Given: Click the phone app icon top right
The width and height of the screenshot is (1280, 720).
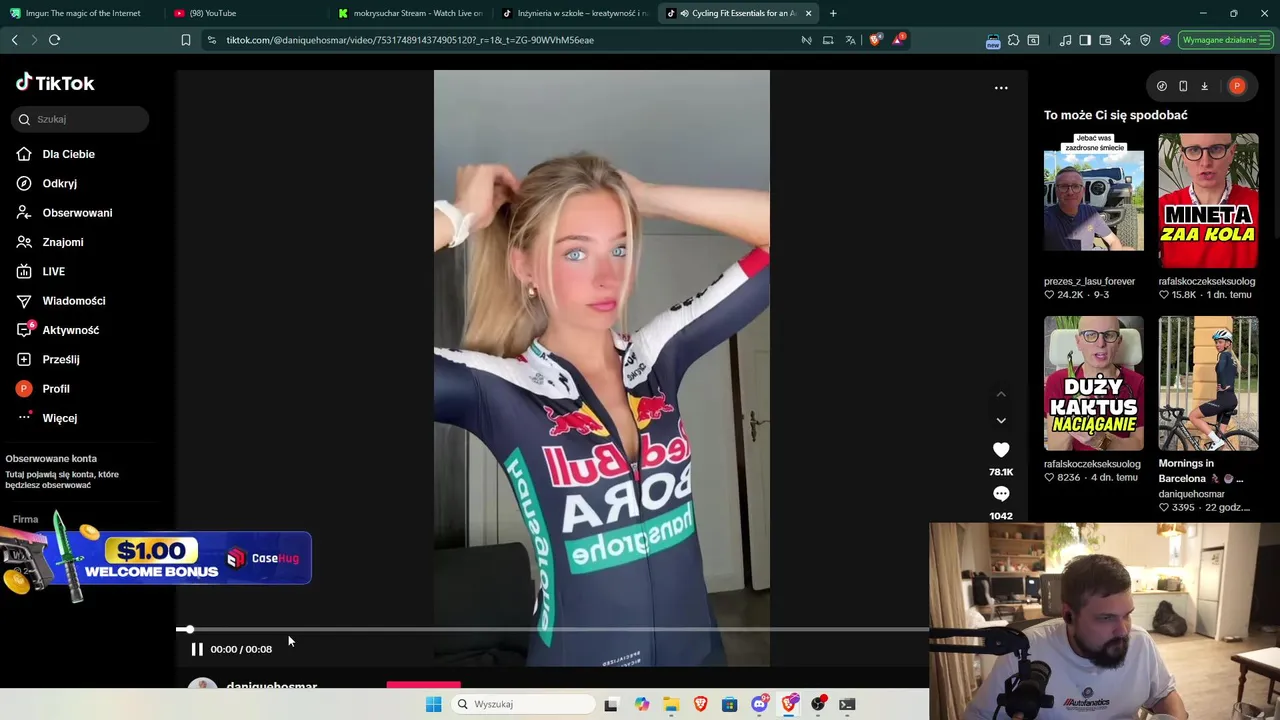Looking at the screenshot, I should click(1183, 86).
